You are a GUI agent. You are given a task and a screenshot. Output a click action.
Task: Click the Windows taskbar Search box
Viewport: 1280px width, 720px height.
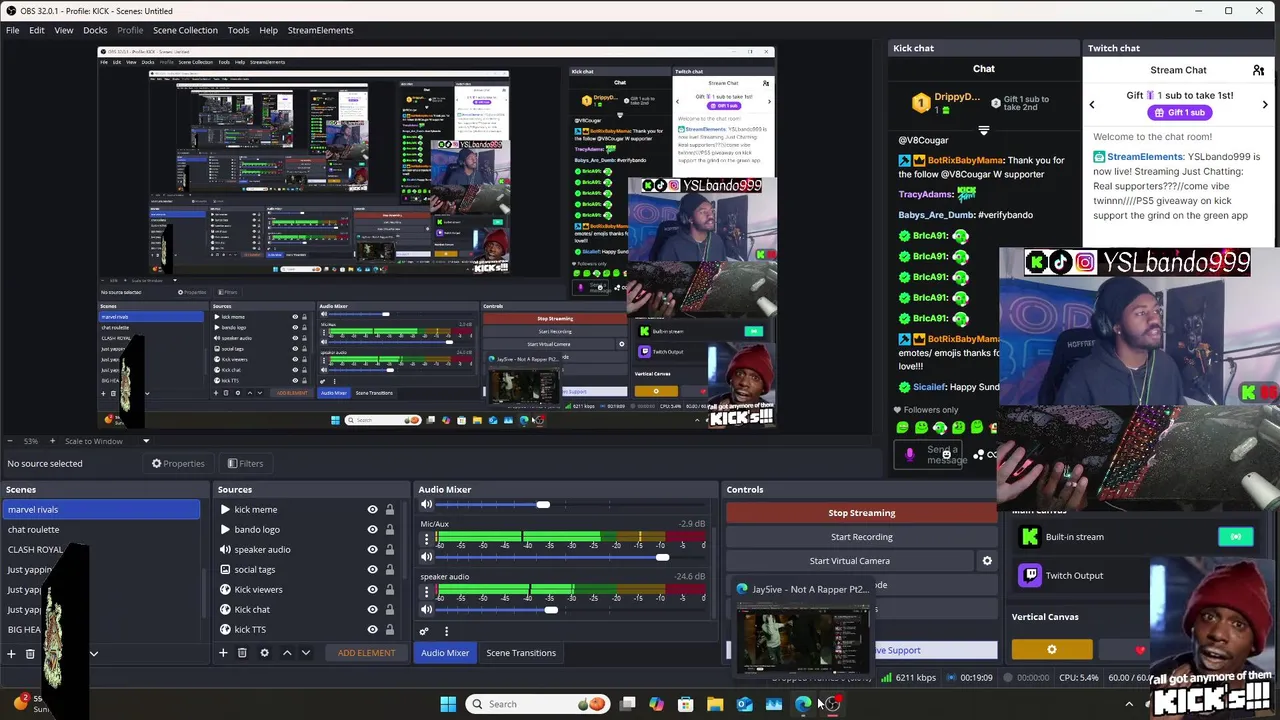click(x=540, y=704)
